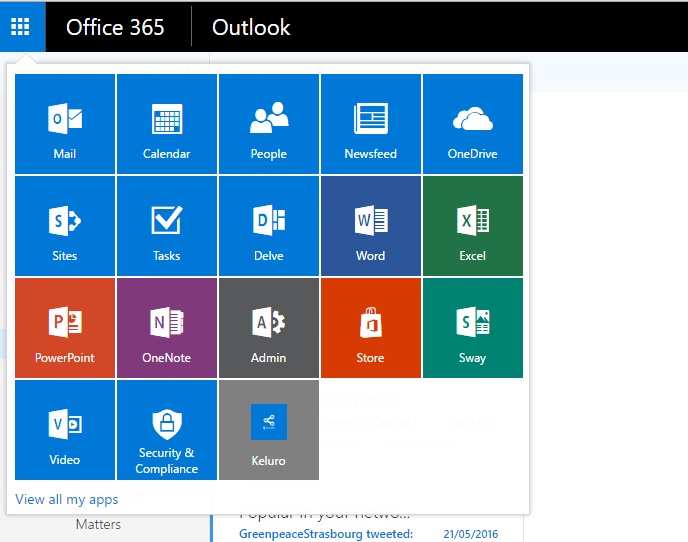Open the Tasks tile

pos(167,226)
